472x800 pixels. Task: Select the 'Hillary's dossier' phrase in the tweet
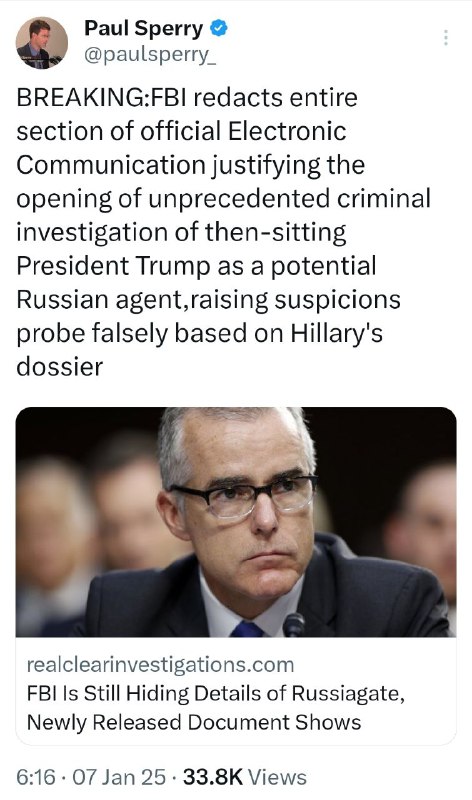(x=200, y=350)
